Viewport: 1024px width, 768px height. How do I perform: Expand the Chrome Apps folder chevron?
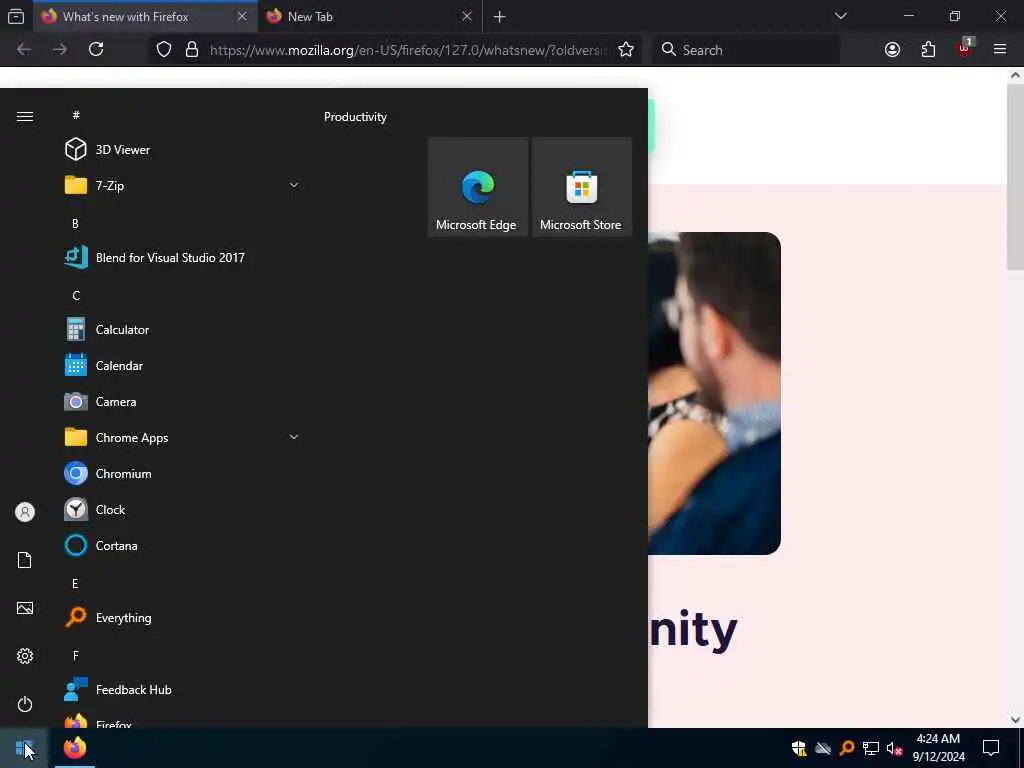tap(294, 437)
